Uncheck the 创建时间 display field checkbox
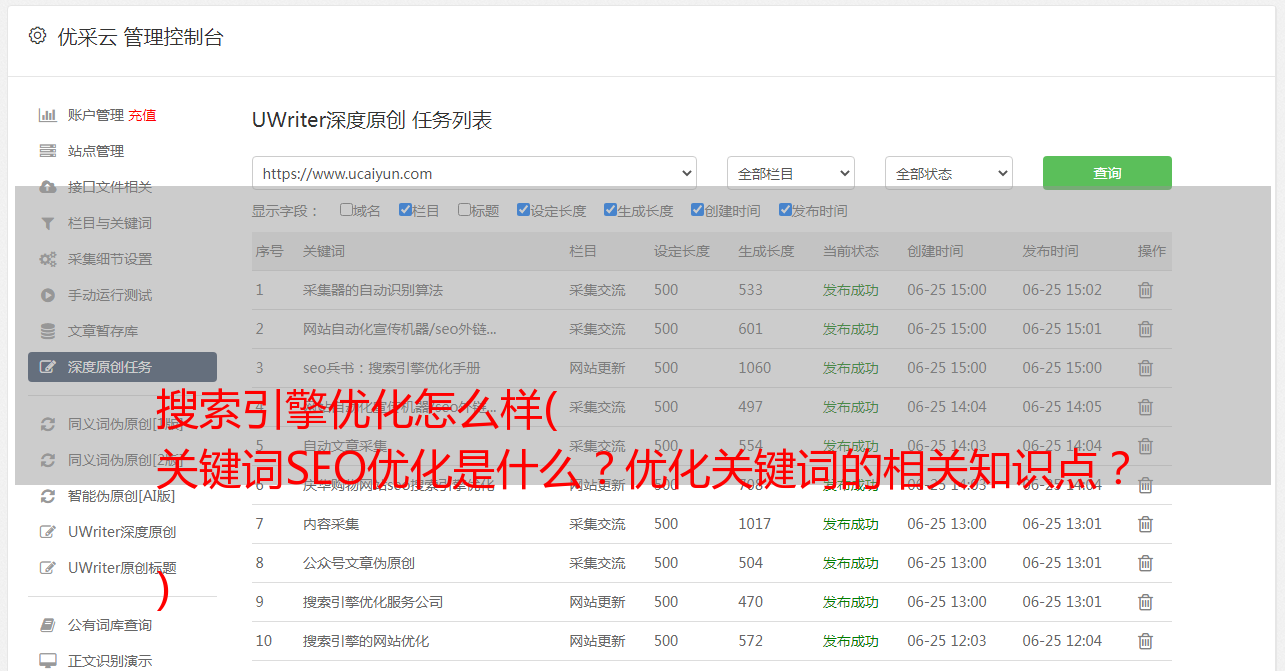 pyautogui.click(x=697, y=210)
